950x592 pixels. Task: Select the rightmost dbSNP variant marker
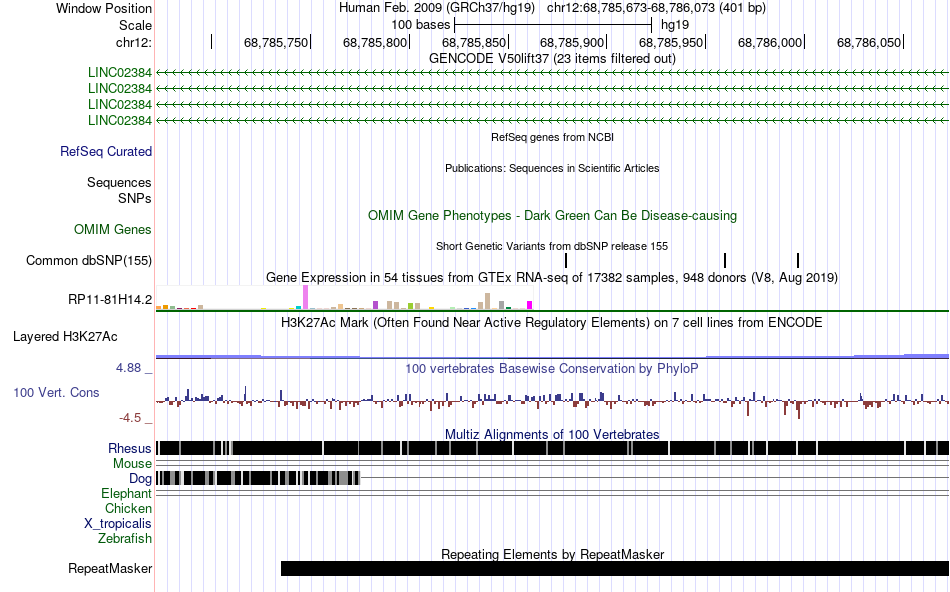(x=798, y=261)
